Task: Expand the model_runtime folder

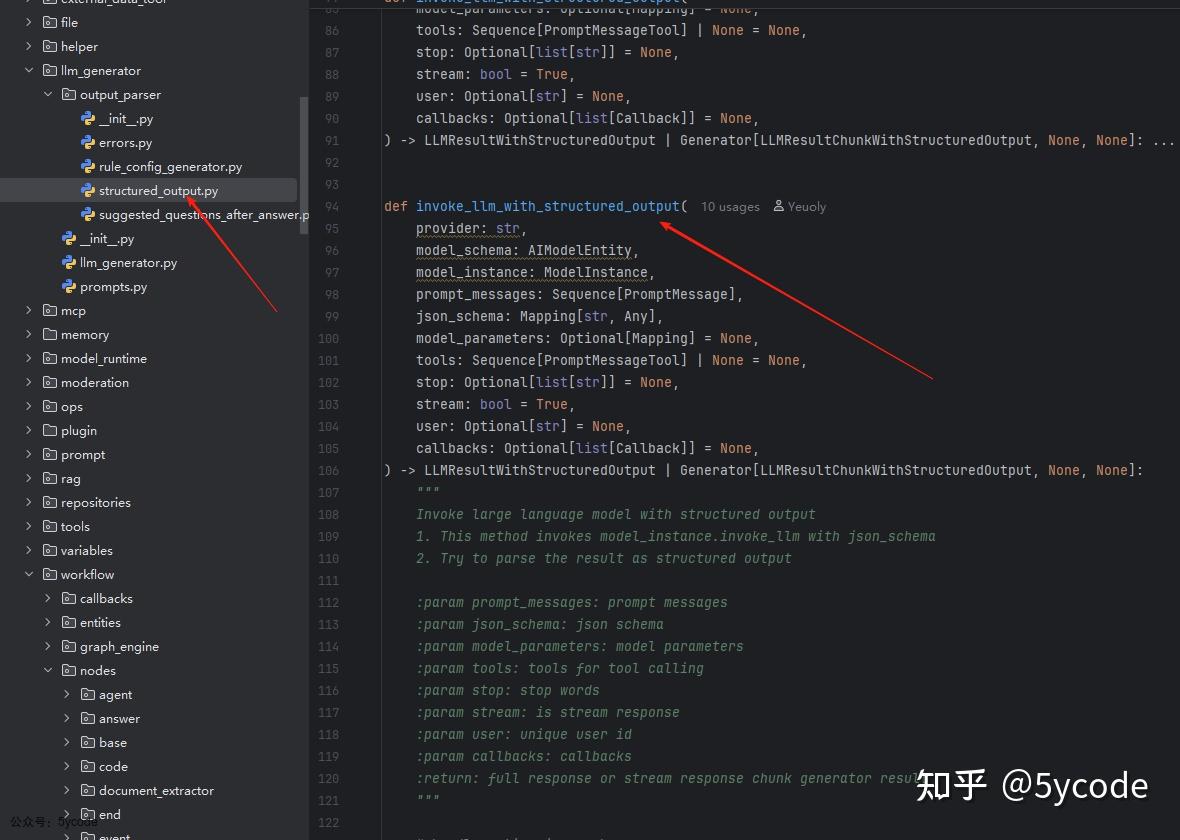Action: (29, 359)
